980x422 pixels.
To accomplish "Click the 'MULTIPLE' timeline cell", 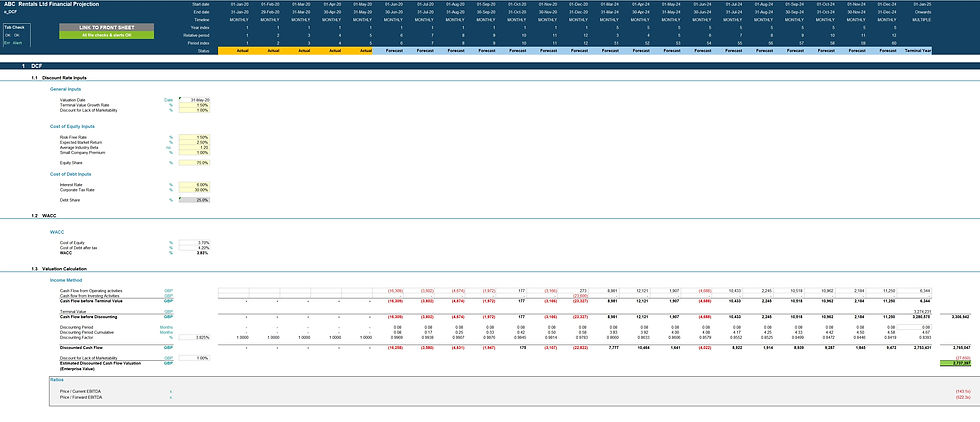I will point(921,20).
